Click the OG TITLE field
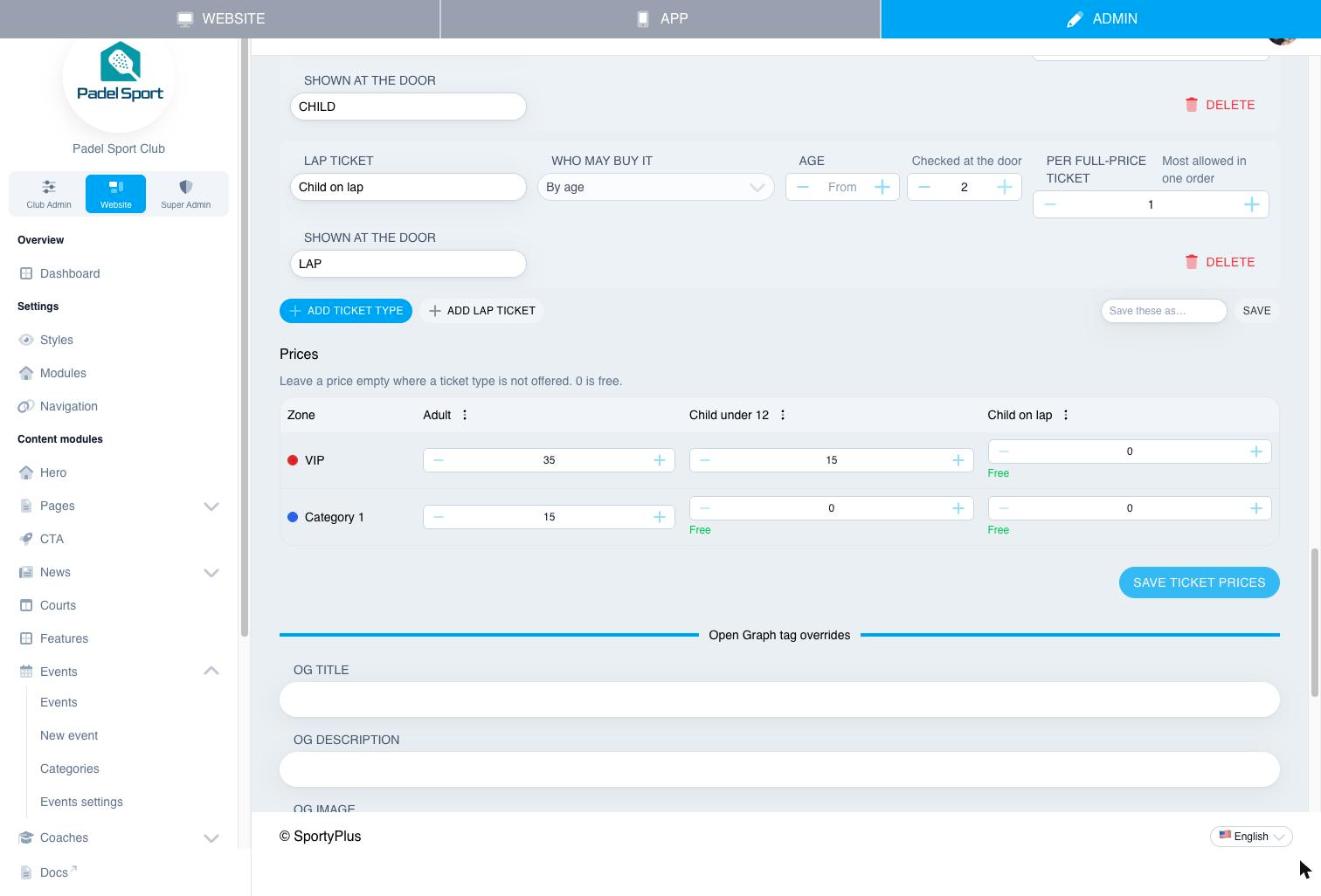This screenshot has width=1321, height=896. coord(779,699)
